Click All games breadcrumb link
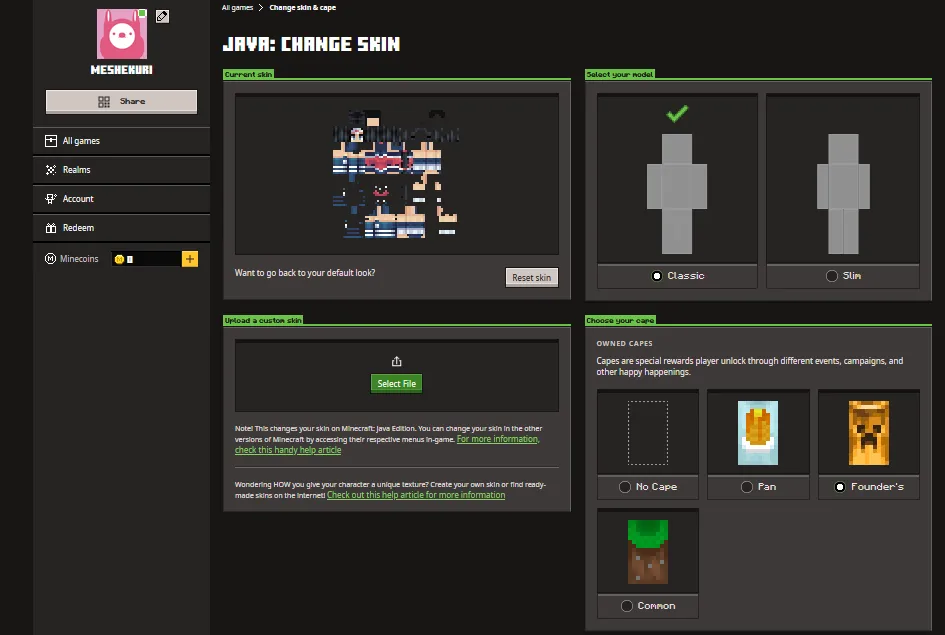The image size is (945, 635). pyautogui.click(x=237, y=8)
